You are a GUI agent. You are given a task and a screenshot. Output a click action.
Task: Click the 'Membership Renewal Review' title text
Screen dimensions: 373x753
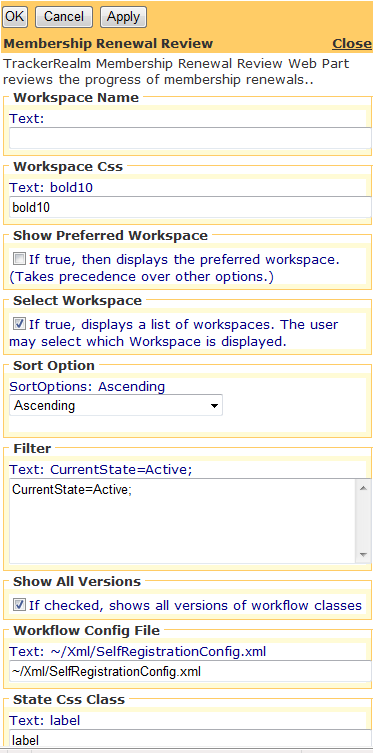click(x=108, y=44)
